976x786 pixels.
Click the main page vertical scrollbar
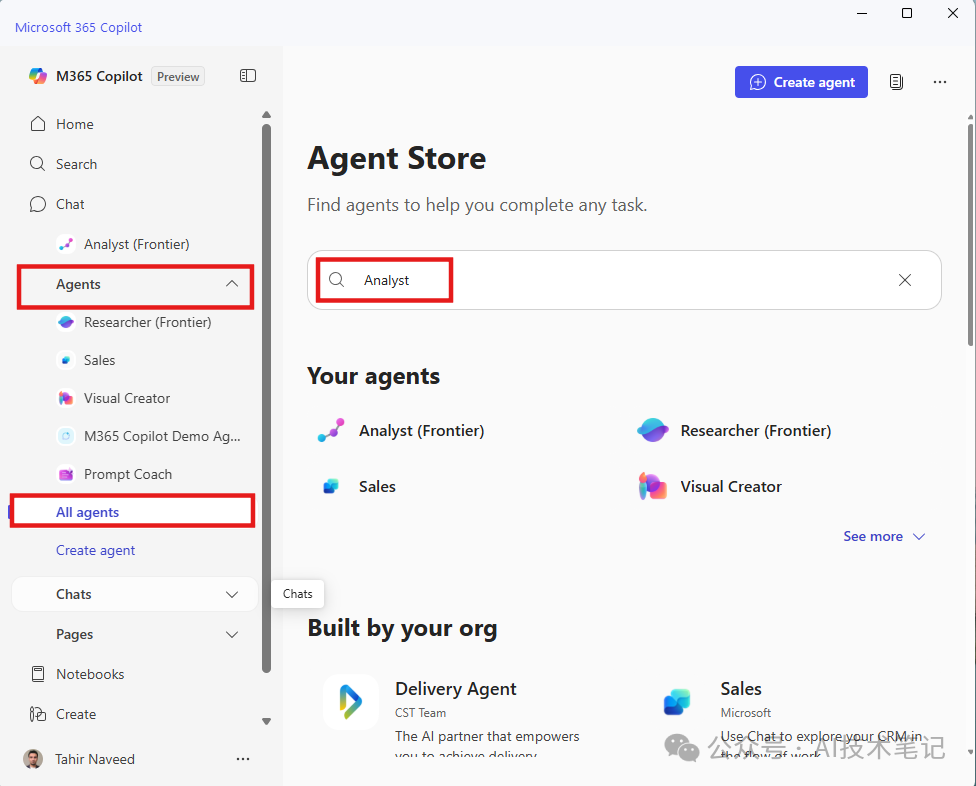970,234
